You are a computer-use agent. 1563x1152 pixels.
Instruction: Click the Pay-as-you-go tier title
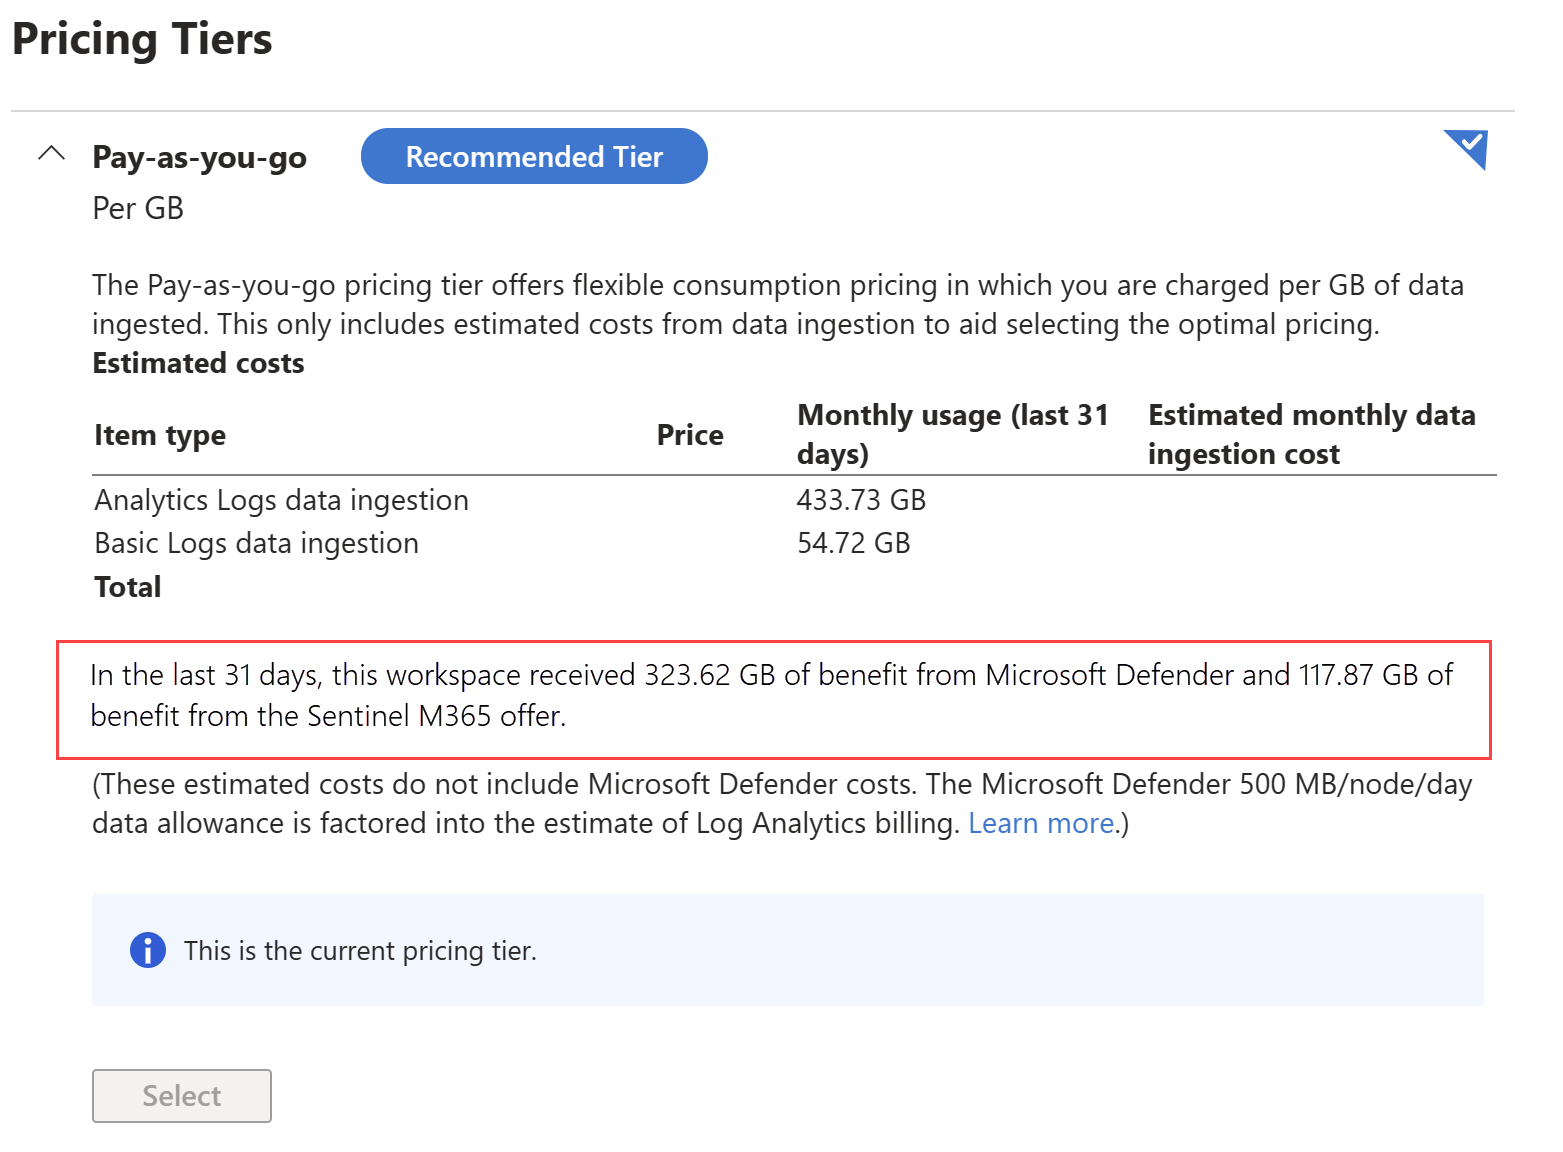pyautogui.click(x=199, y=158)
